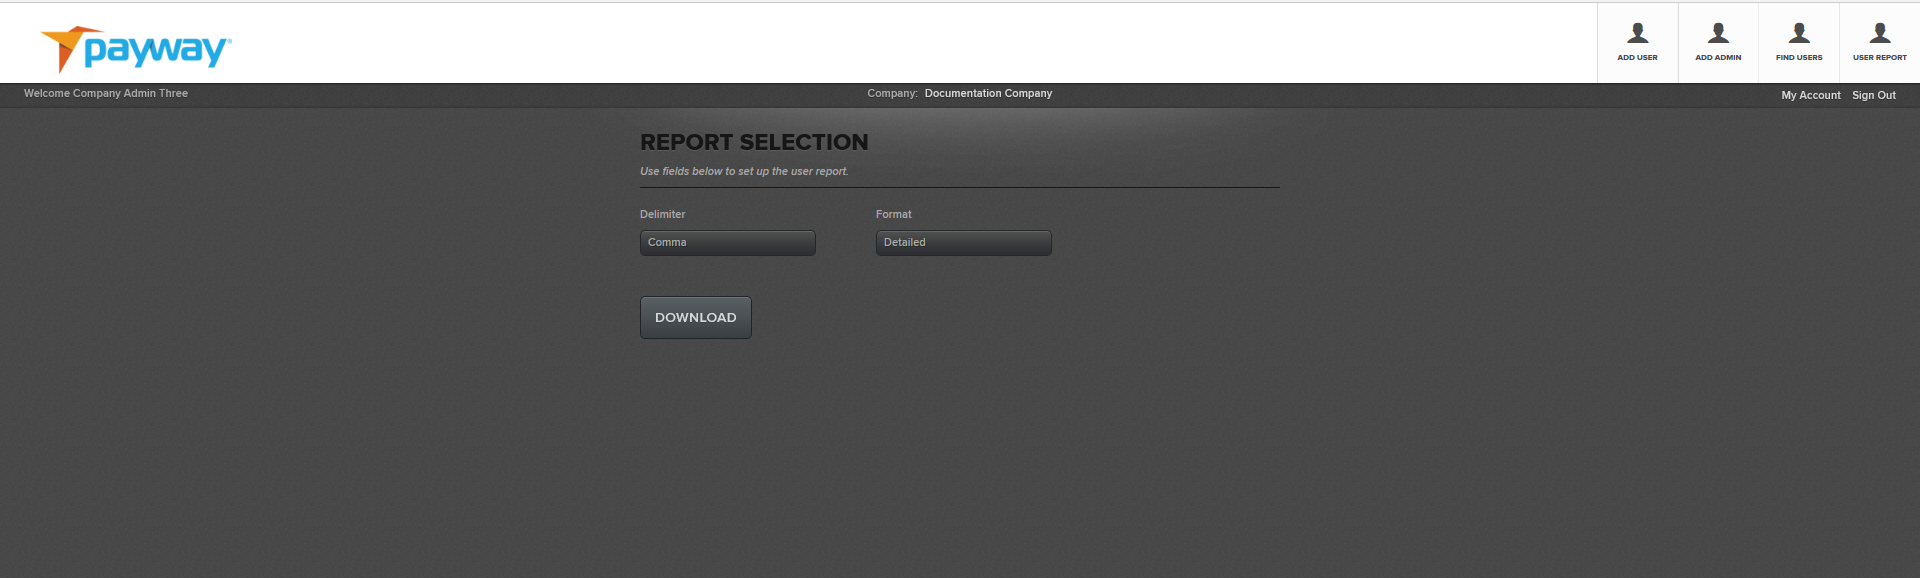This screenshot has height=578, width=1920.
Task: Click the REPORT SELECTION heading
Action: tap(754, 142)
